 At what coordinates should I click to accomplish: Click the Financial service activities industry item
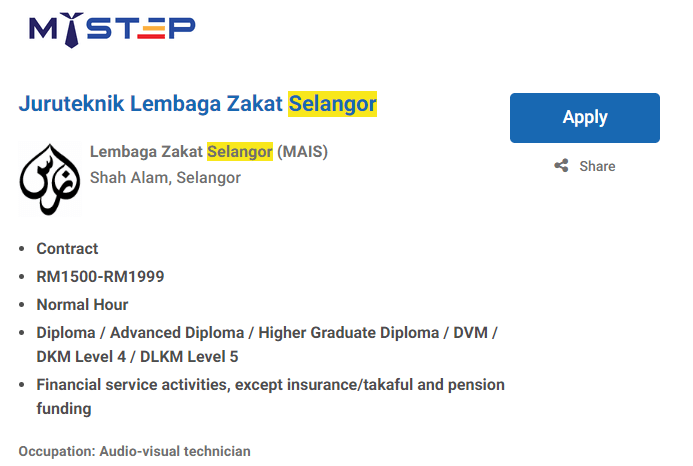270,397
